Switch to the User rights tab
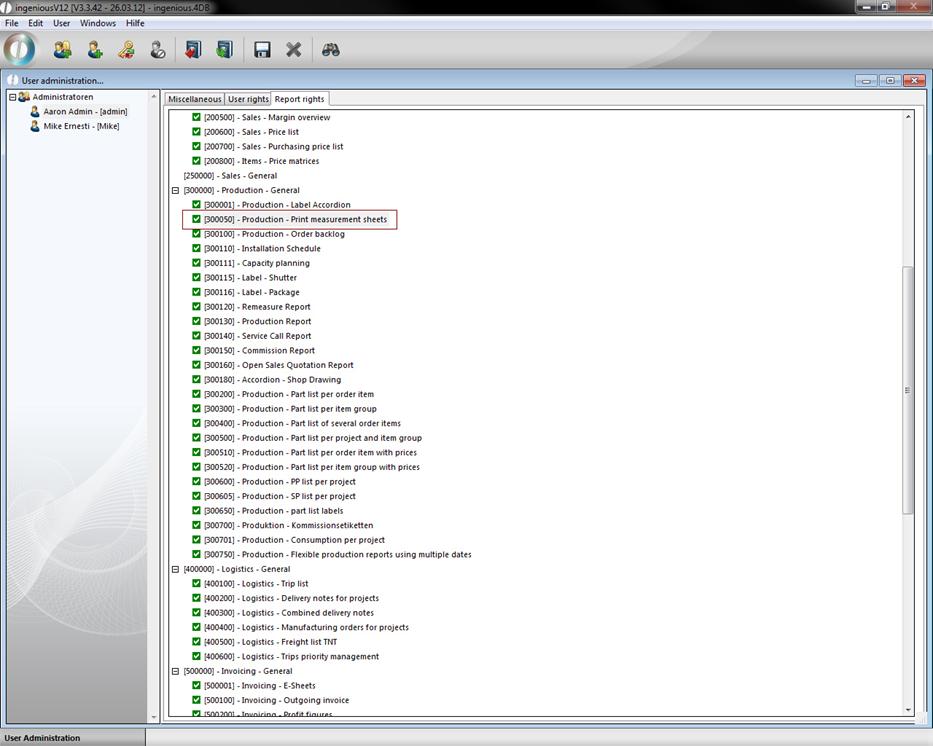Viewport: 933px width, 746px height. [x=248, y=99]
